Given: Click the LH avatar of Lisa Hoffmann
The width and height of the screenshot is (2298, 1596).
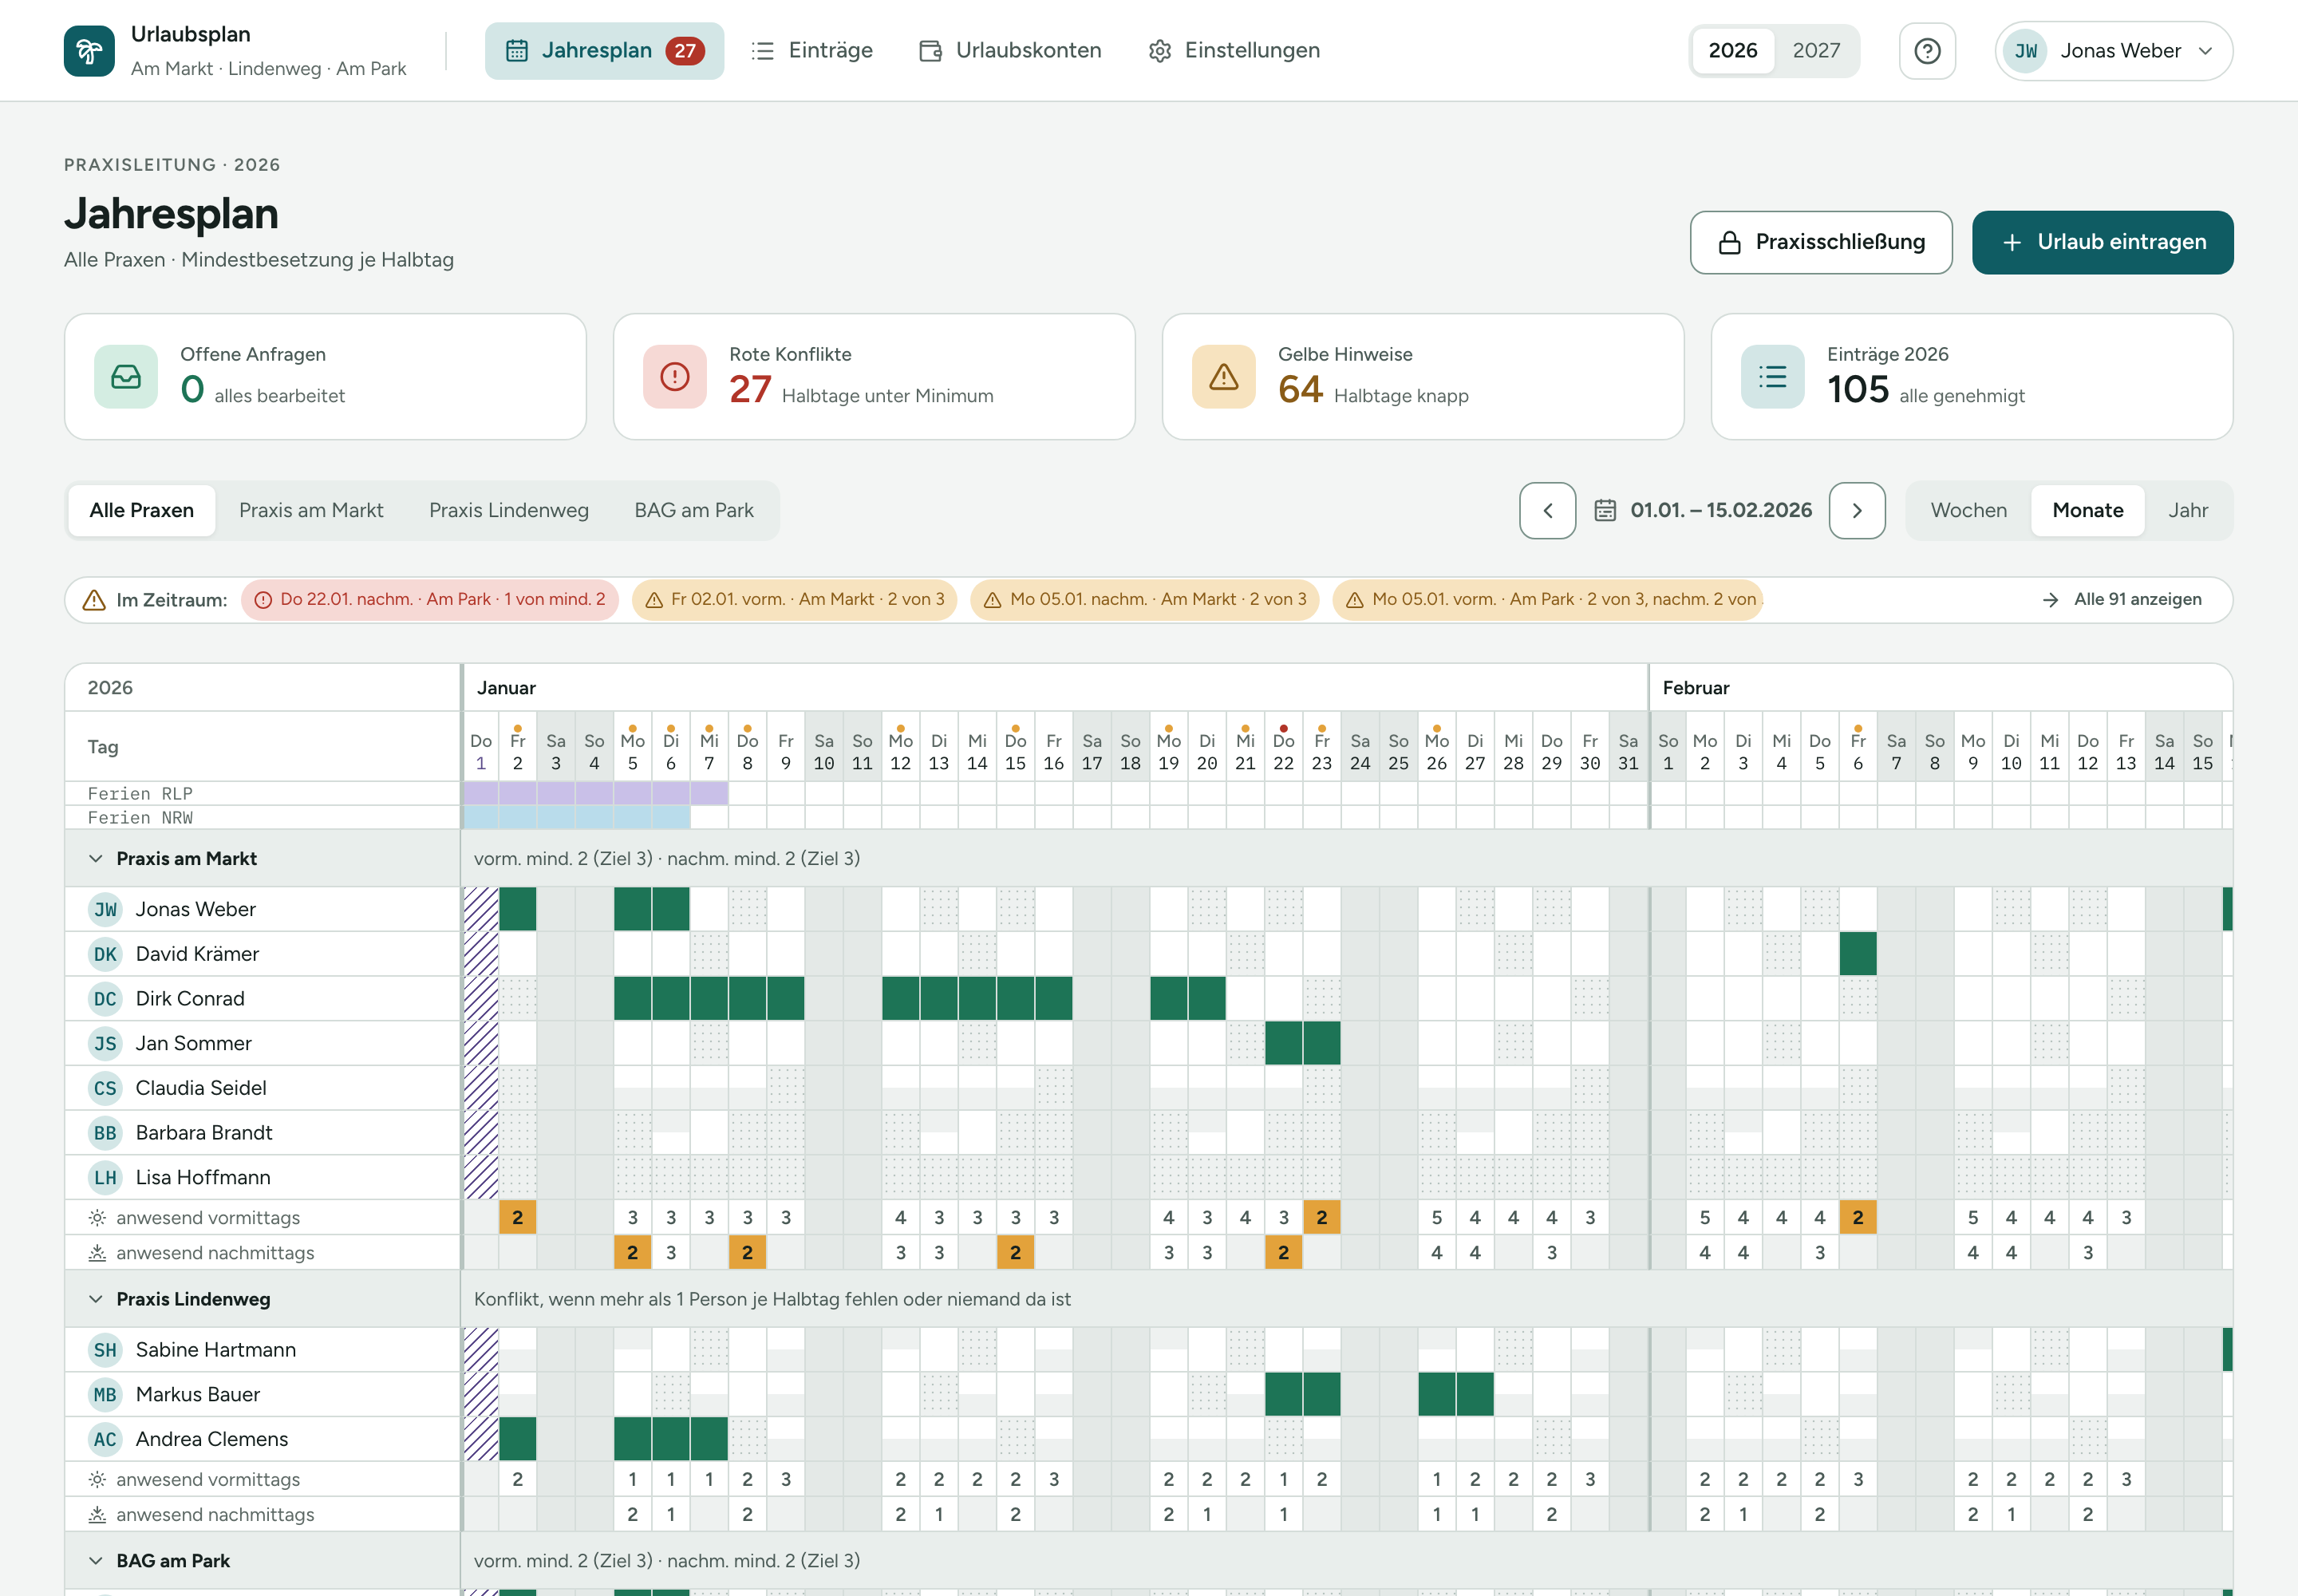Looking at the screenshot, I should (105, 1178).
